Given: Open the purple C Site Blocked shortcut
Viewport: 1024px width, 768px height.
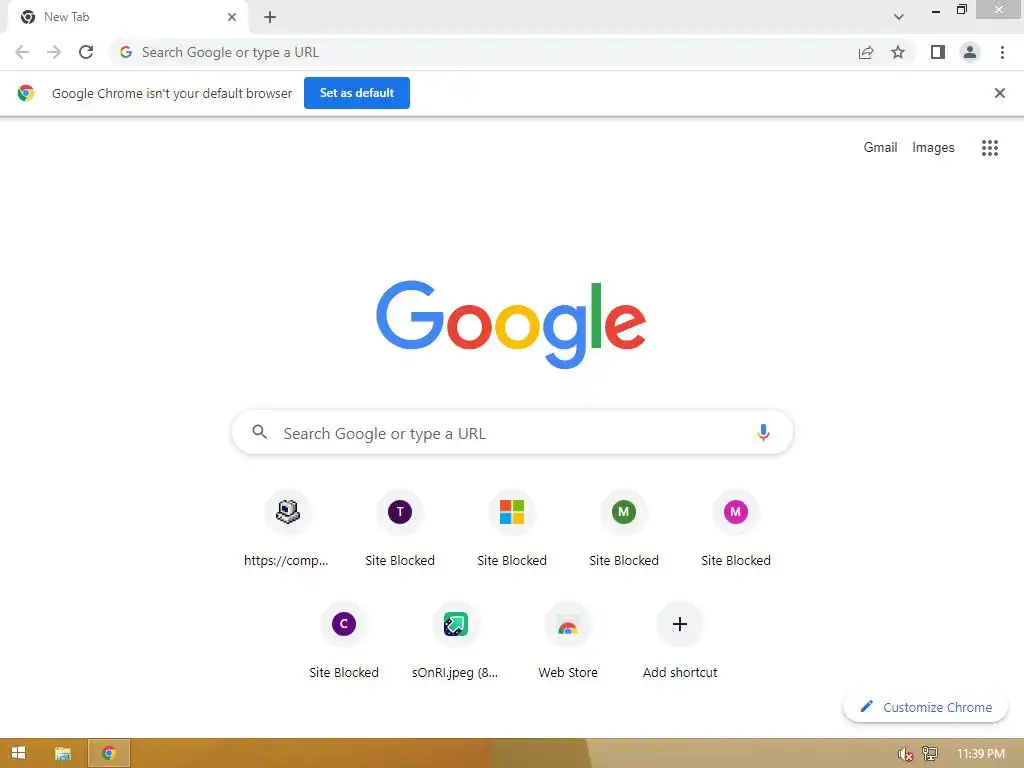Looking at the screenshot, I should pos(344,641).
